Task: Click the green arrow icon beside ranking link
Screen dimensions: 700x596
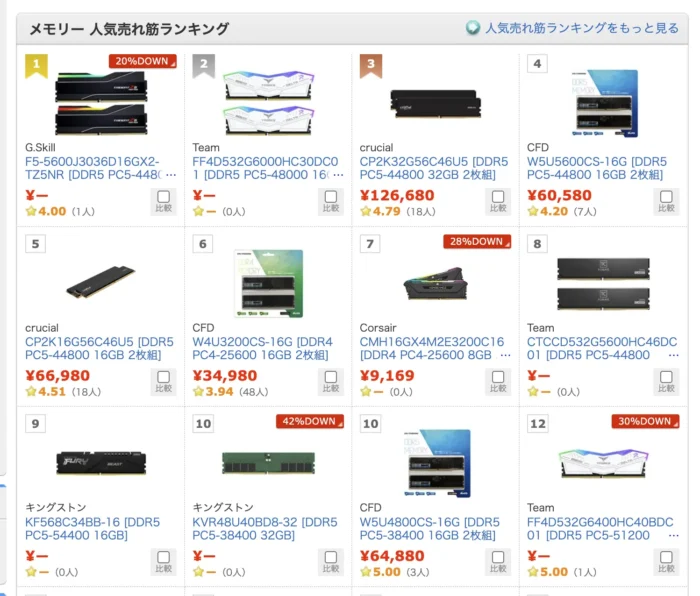Action: pos(473,28)
